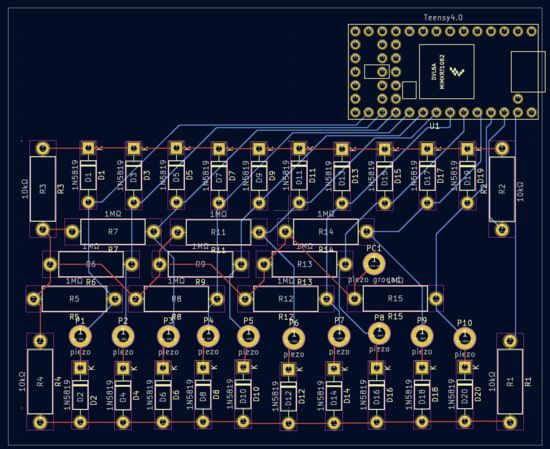Click the P6 piezo pad
Viewport: 550px width, 449px height.
[294, 338]
